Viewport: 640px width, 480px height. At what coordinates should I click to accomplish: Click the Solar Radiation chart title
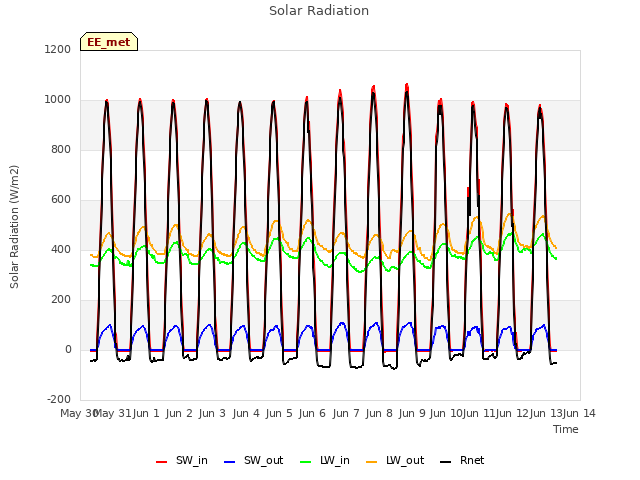(319, 11)
